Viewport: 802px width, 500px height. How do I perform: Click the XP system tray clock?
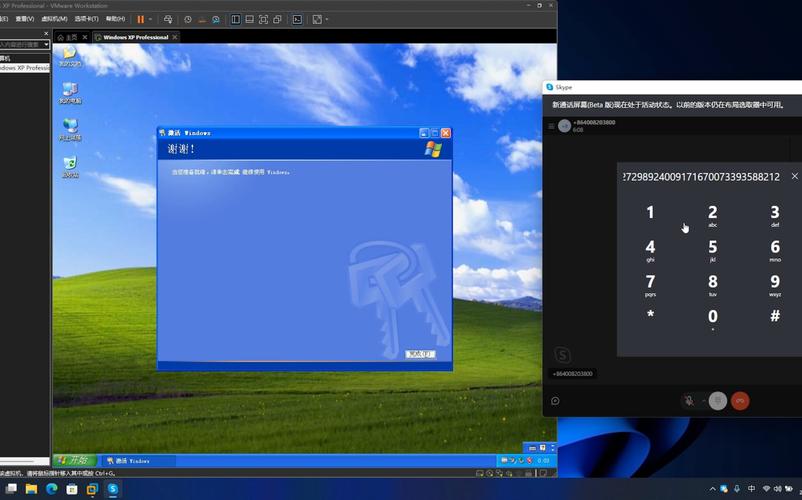click(x=543, y=461)
